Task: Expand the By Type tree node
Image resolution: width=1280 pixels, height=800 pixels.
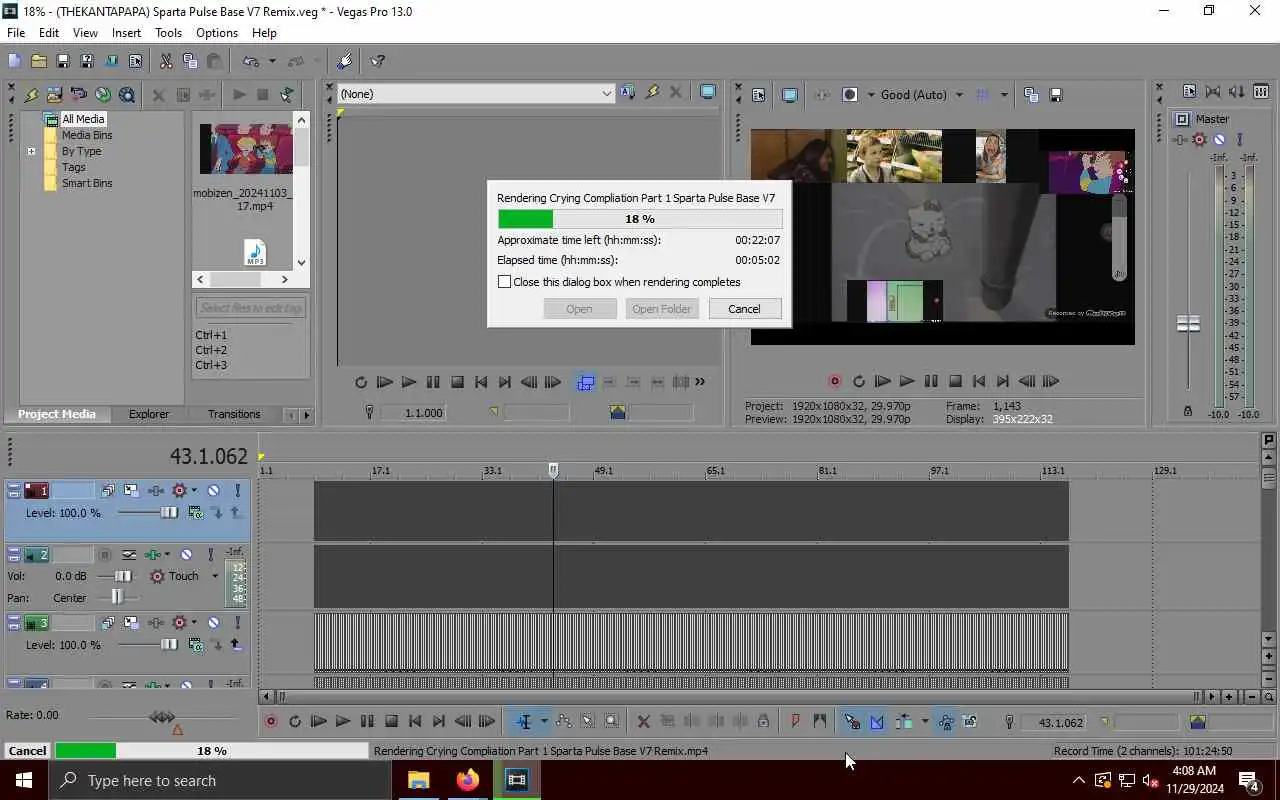Action: point(32,151)
